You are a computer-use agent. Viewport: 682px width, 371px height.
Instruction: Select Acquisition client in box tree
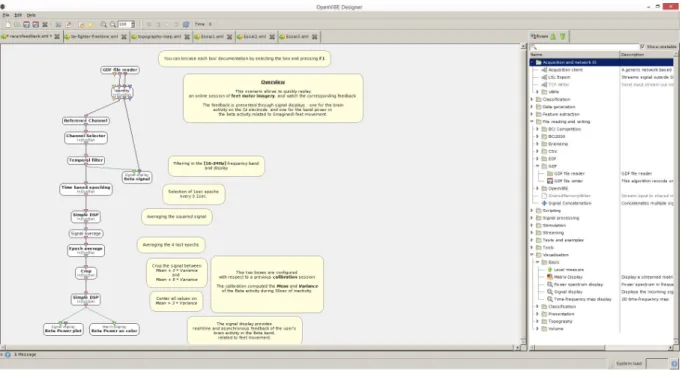[565, 70]
